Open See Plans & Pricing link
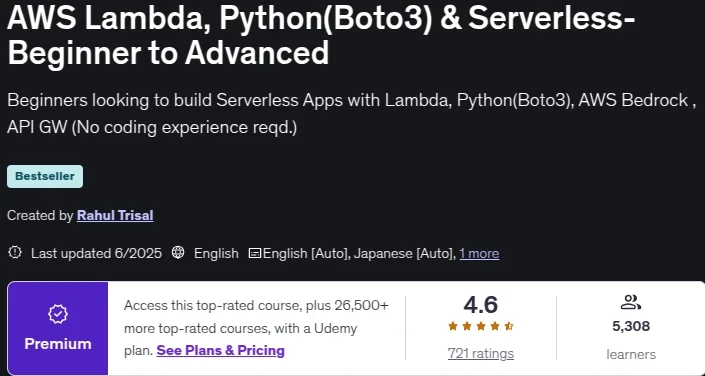Image resolution: width=705 pixels, height=376 pixels. tap(220, 350)
